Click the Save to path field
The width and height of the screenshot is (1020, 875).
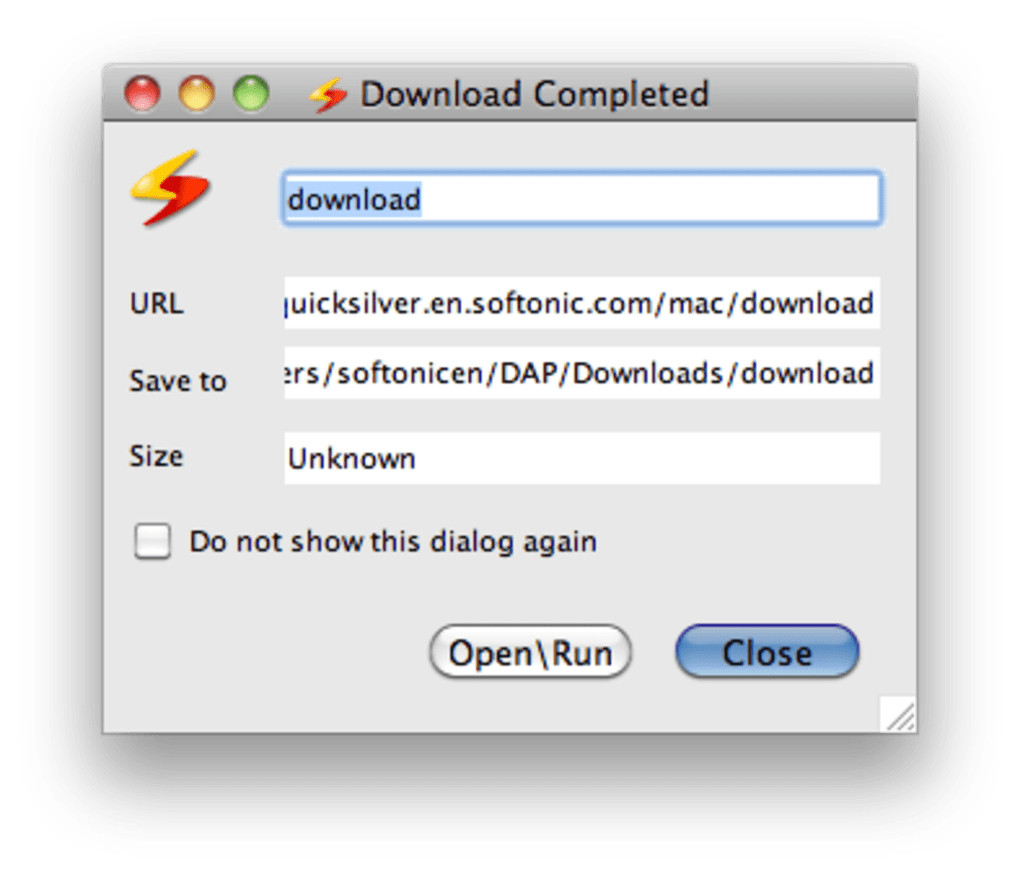pyautogui.click(x=582, y=373)
